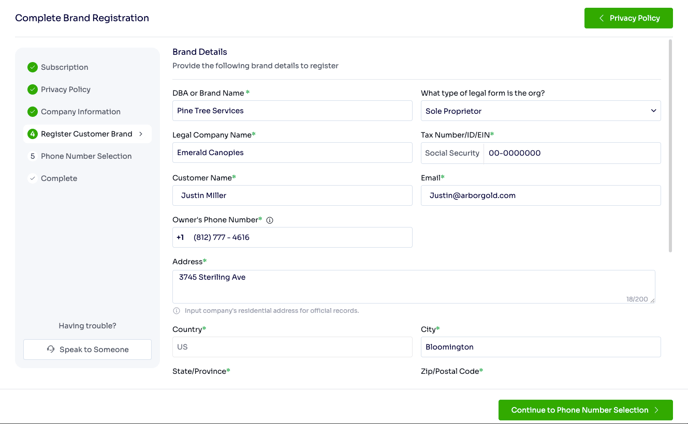Screen dimensions: 688x424
Task: Click the headset icon in Speak to Someone
Action: 51,349
